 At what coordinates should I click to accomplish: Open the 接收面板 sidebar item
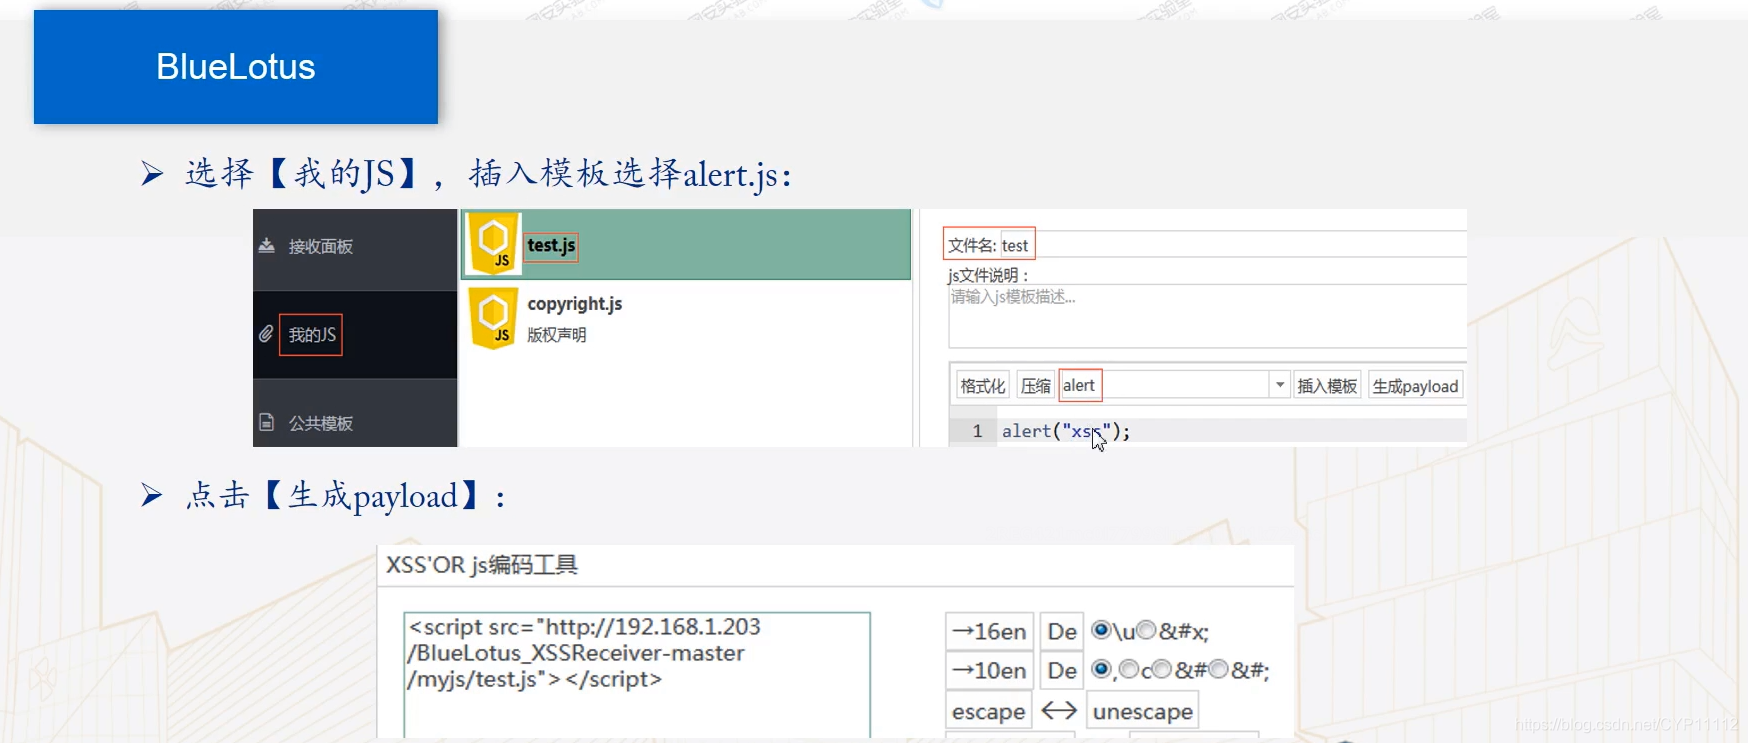point(355,248)
